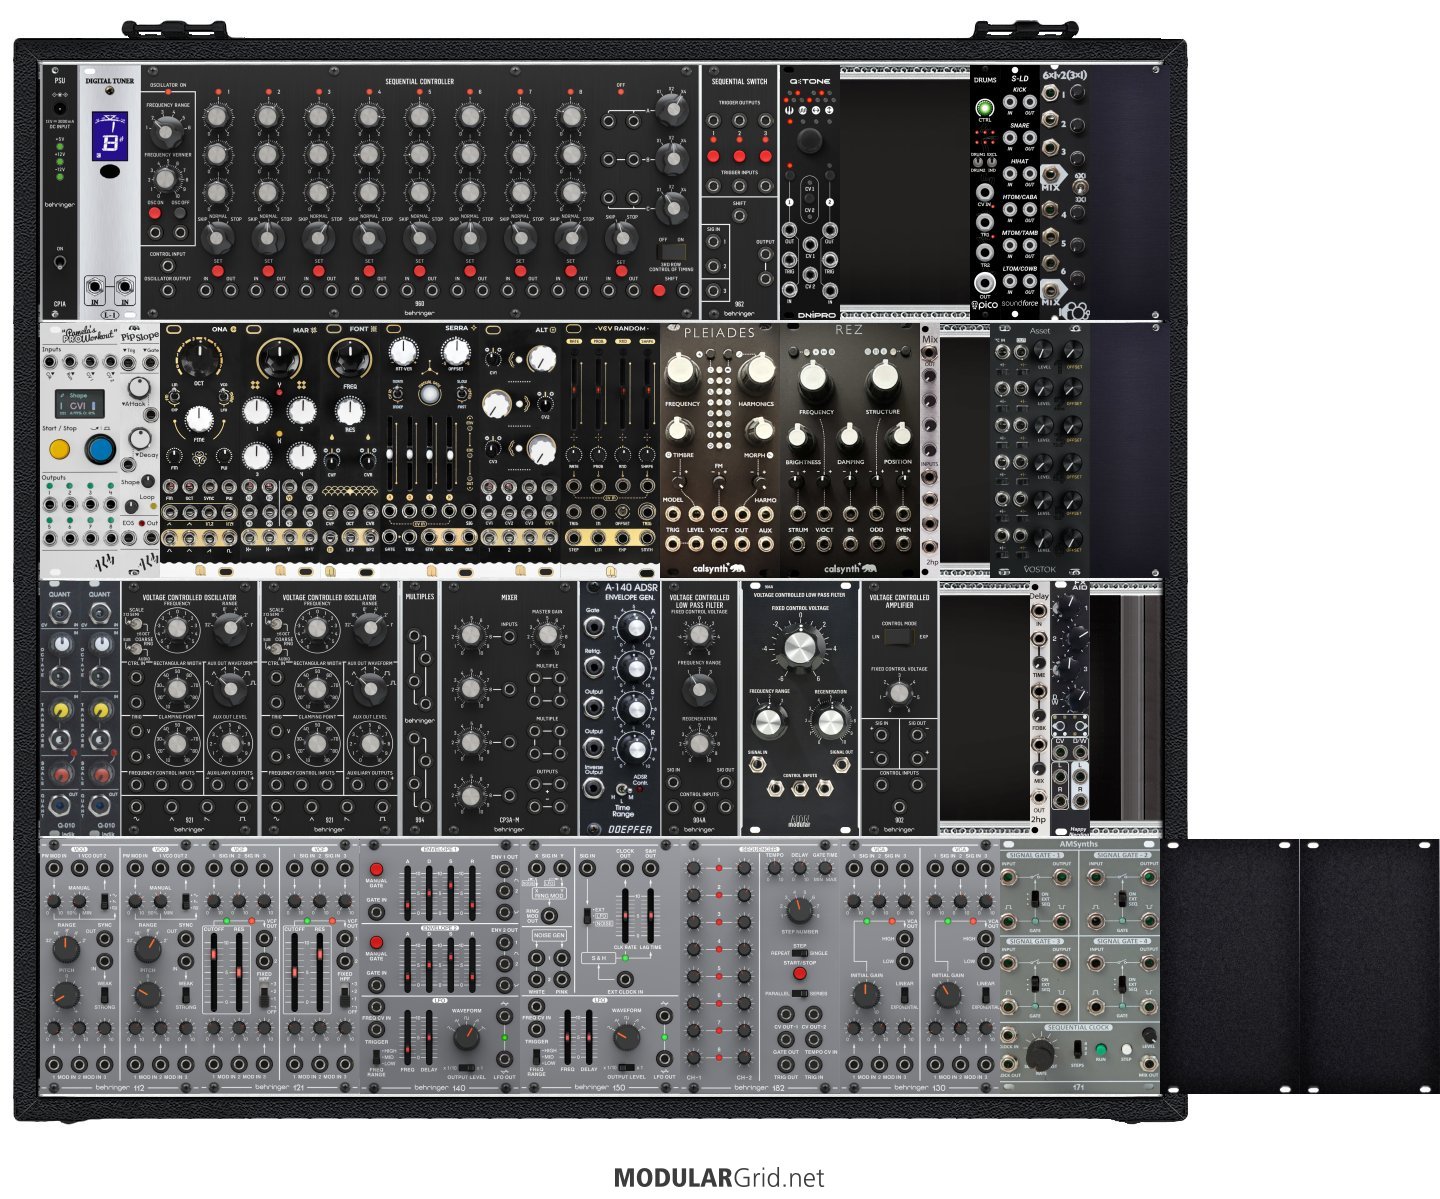Click the white STEP button on Sequential Clock
1440x1199 pixels.
[x=1126, y=1049]
